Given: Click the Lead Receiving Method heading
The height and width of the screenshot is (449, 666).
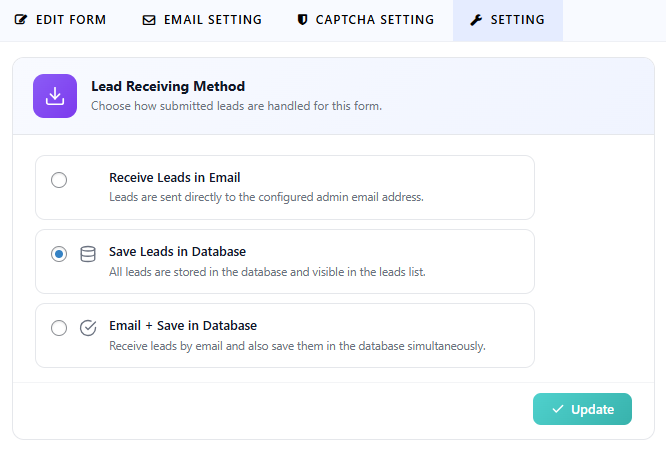Looking at the screenshot, I should click(167, 87).
